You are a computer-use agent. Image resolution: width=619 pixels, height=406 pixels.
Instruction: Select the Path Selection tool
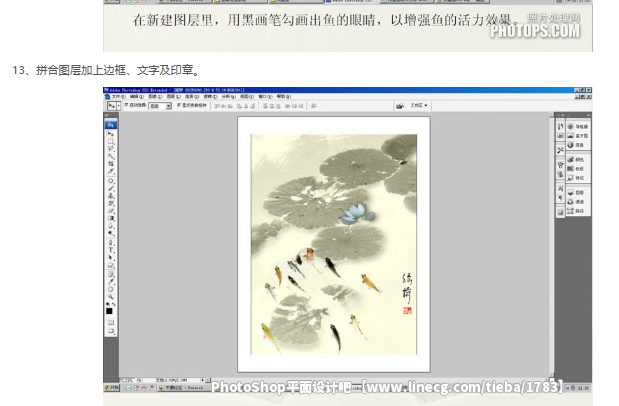coord(111,258)
